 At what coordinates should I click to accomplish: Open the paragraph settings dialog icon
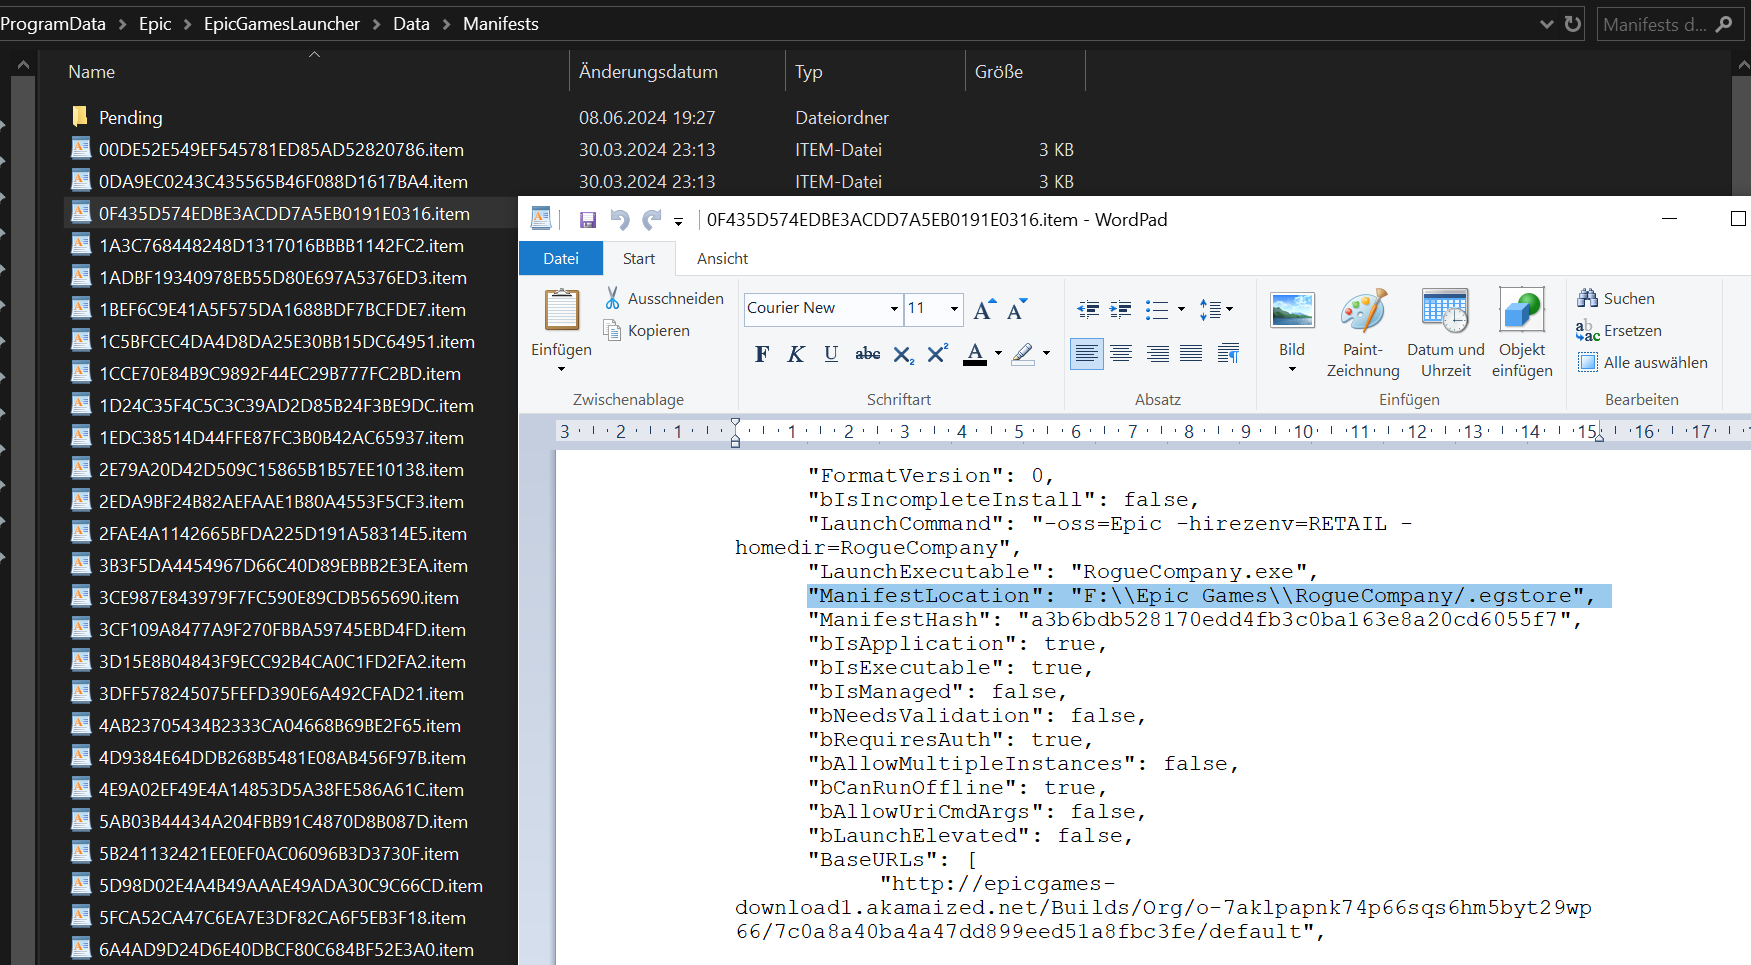(1228, 352)
